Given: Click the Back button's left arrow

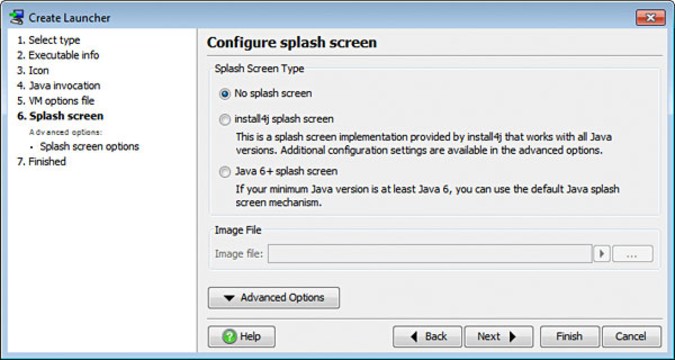Looking at the screenshot, I should click(x=414, y=337).
